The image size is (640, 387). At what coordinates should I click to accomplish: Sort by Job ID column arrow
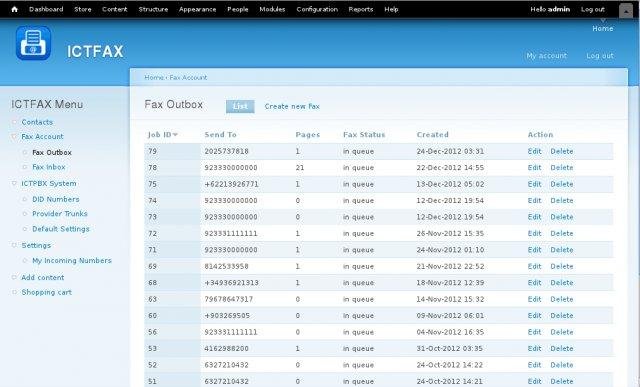pos(175,135)
